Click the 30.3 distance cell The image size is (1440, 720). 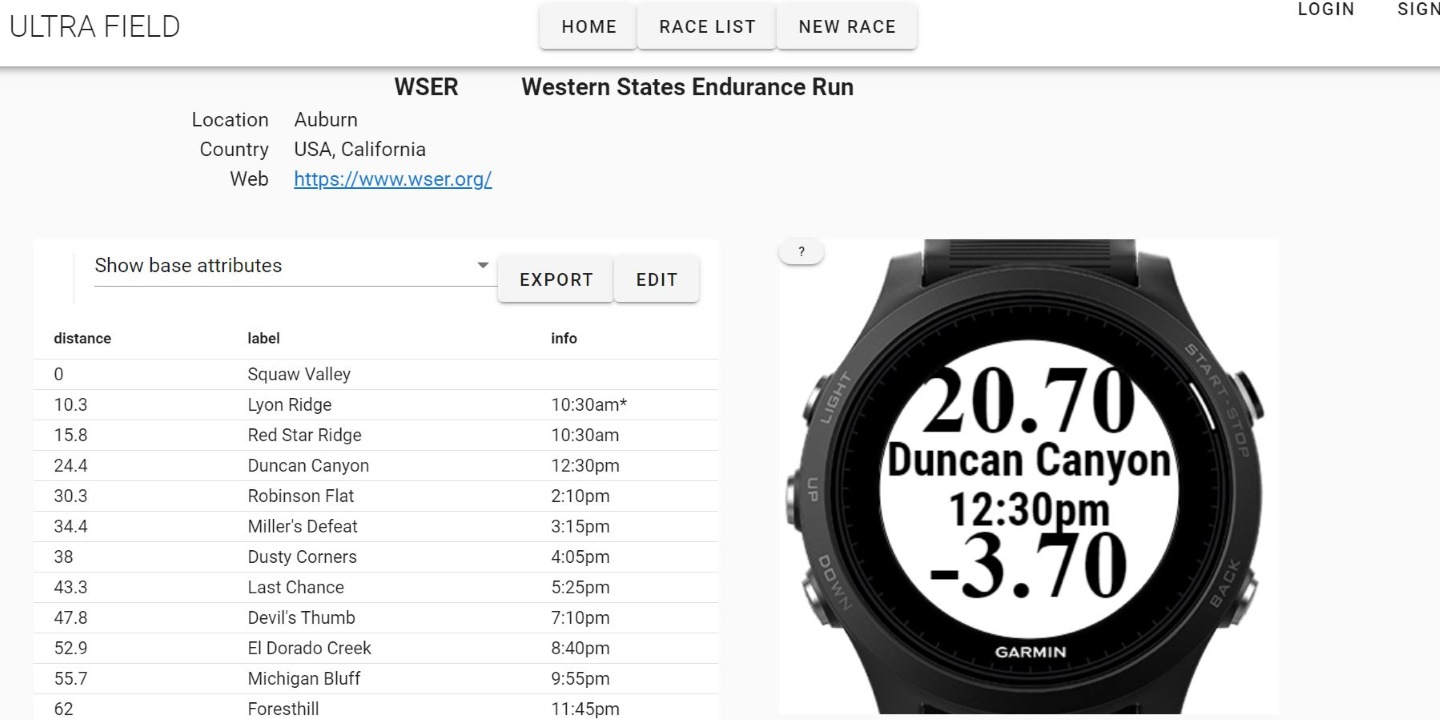point(70,496)
